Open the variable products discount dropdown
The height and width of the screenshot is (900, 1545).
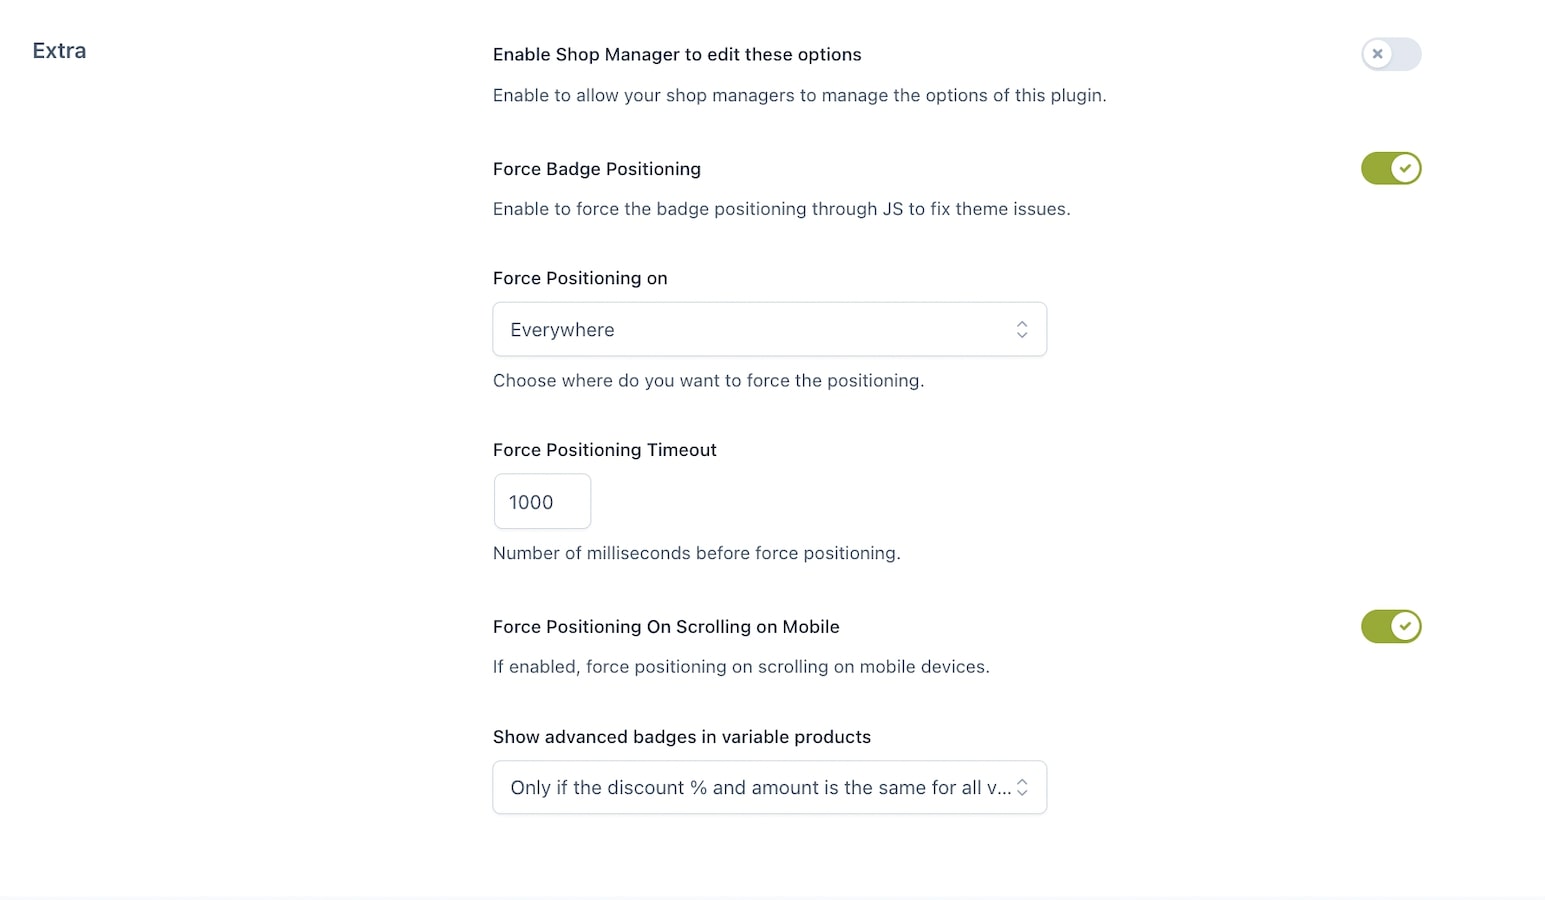point(769,787)
